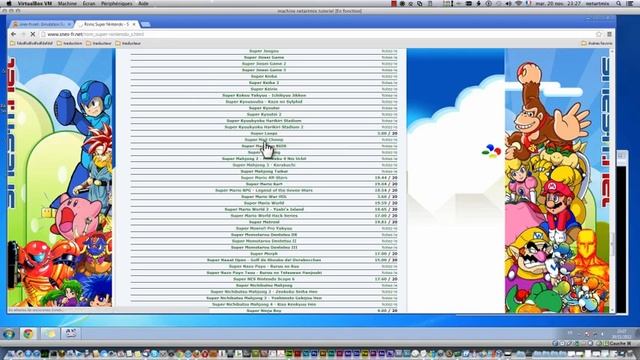Open the Super Mario World link
This screenshot has width=640, height=360.
[264, 203]
